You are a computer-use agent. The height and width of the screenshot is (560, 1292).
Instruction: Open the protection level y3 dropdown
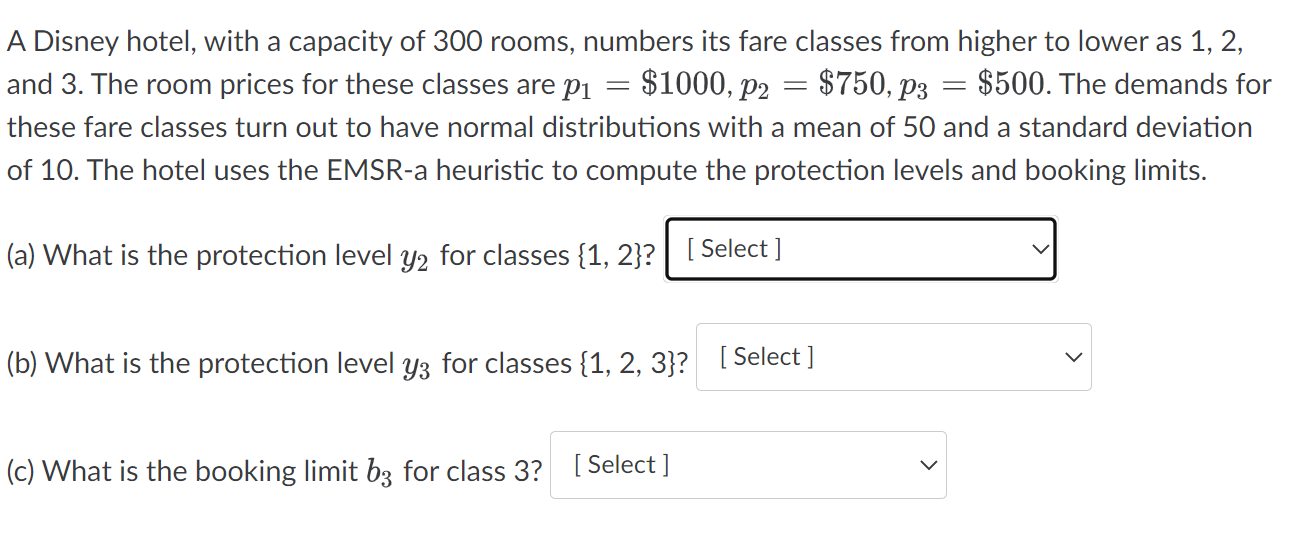893,357
